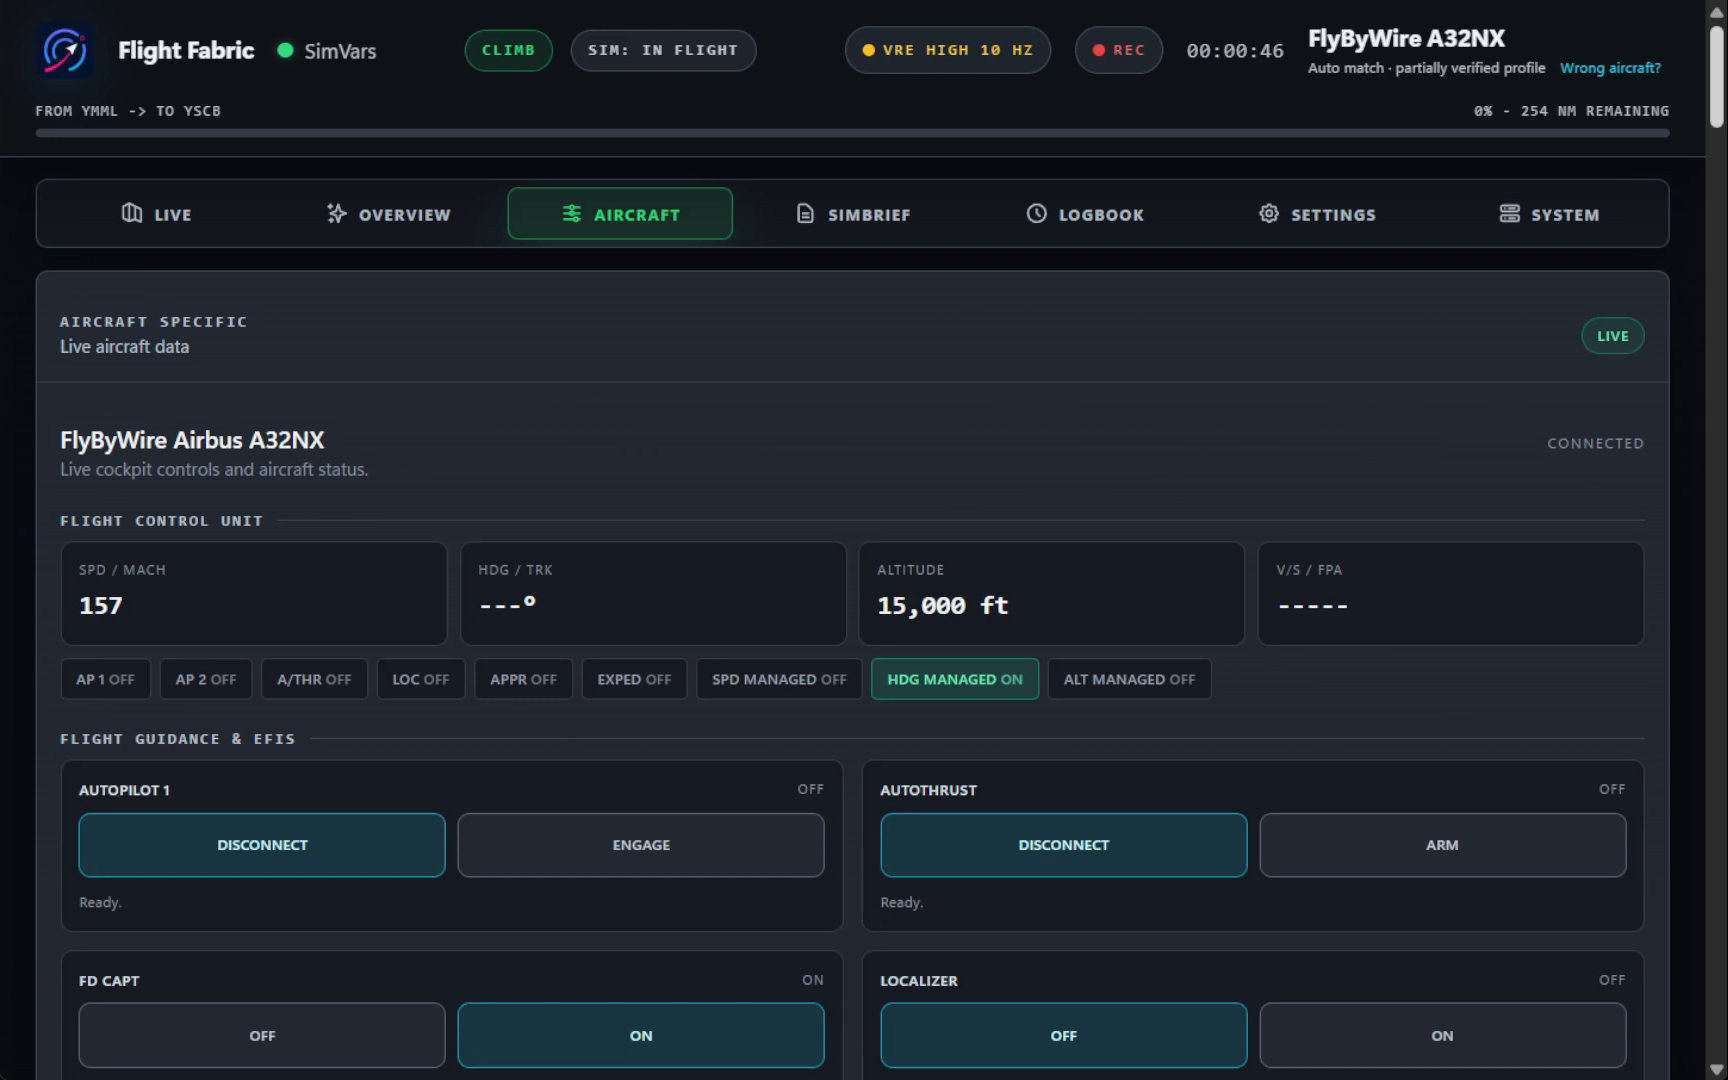Click the recording timer 00:00:46
This screenshot has height=1080, width=1728.
point(1235,51)
